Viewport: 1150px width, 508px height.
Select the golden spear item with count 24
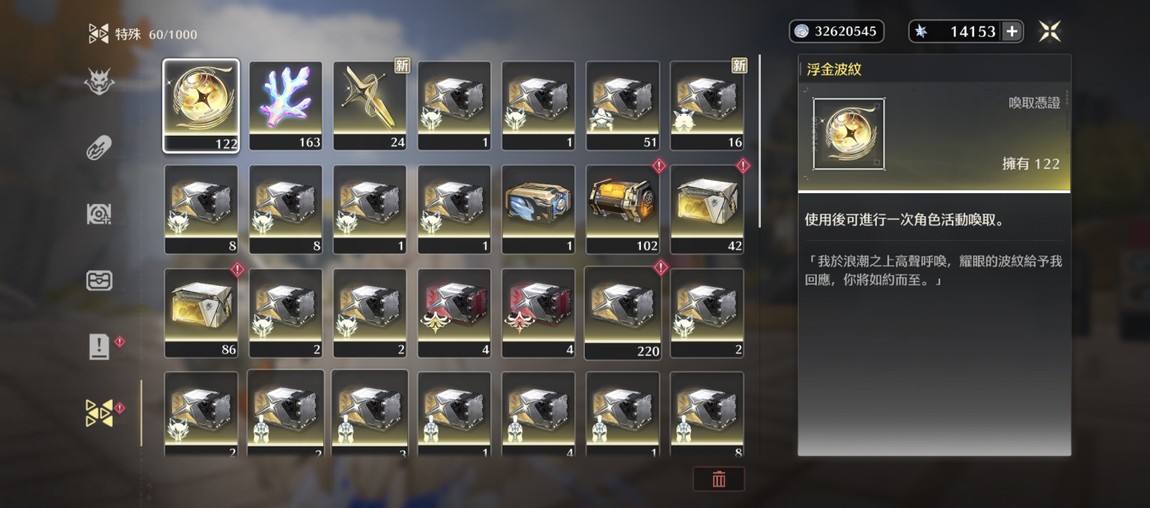pos(370,106)
